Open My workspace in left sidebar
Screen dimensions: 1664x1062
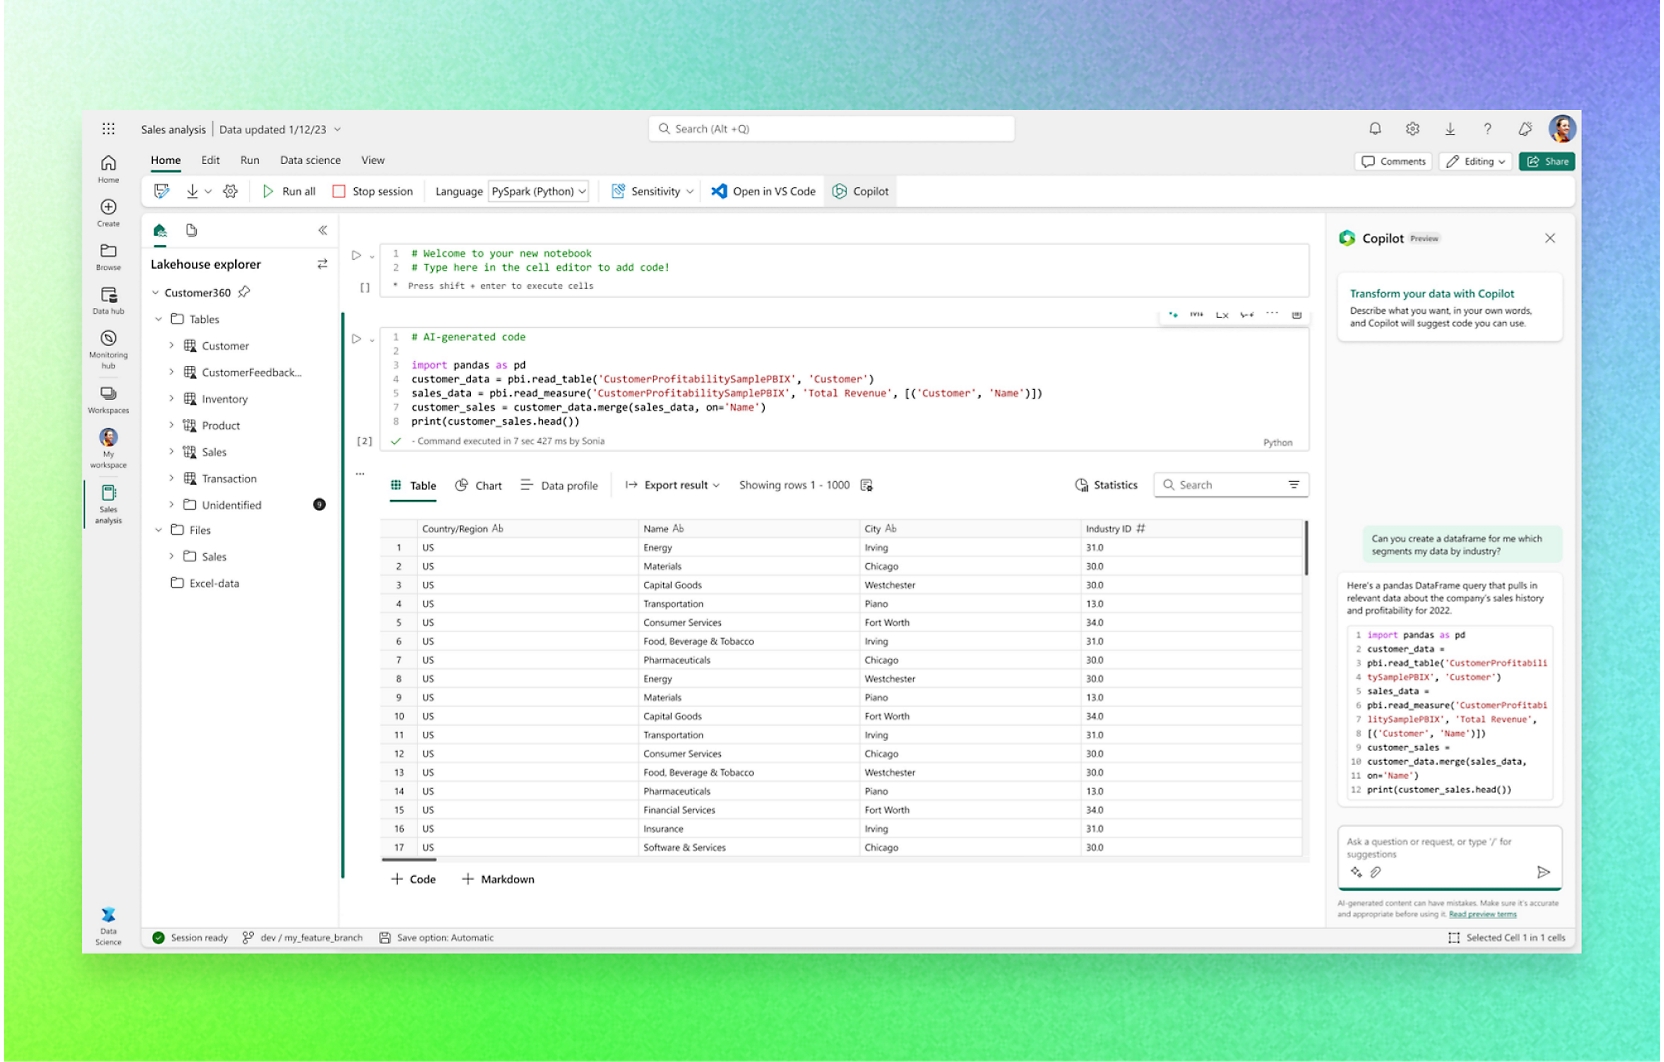click(x=108, y=448)
